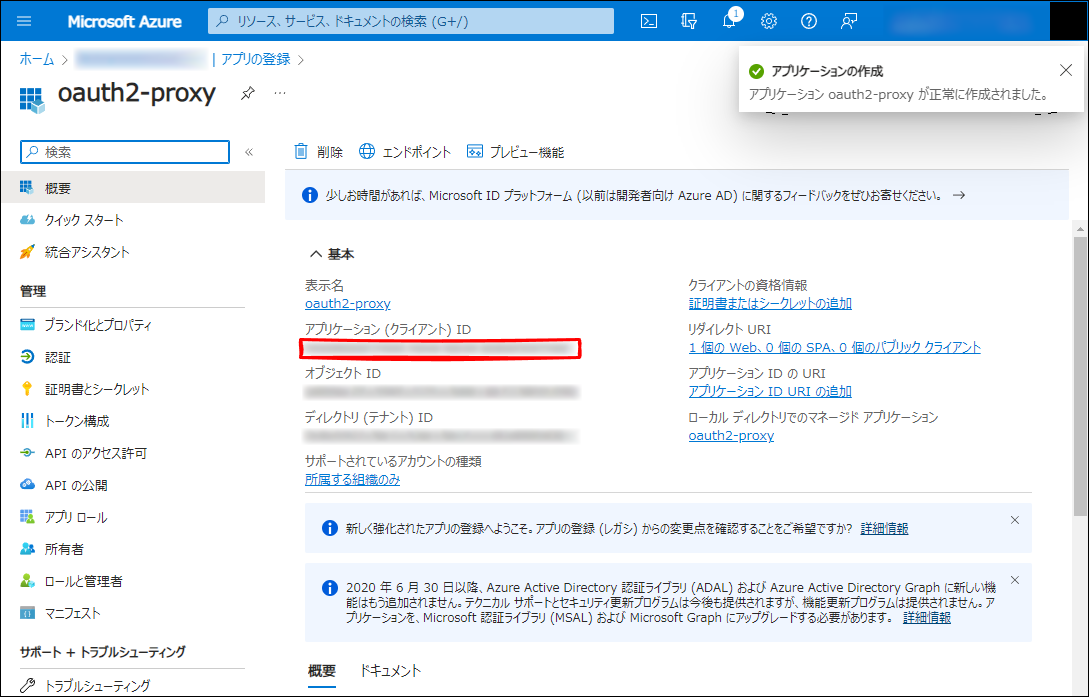This screenshot has height=697, width=1089.
Task: Open API のアクセス許可 menu item
Action: click(95, 453)
